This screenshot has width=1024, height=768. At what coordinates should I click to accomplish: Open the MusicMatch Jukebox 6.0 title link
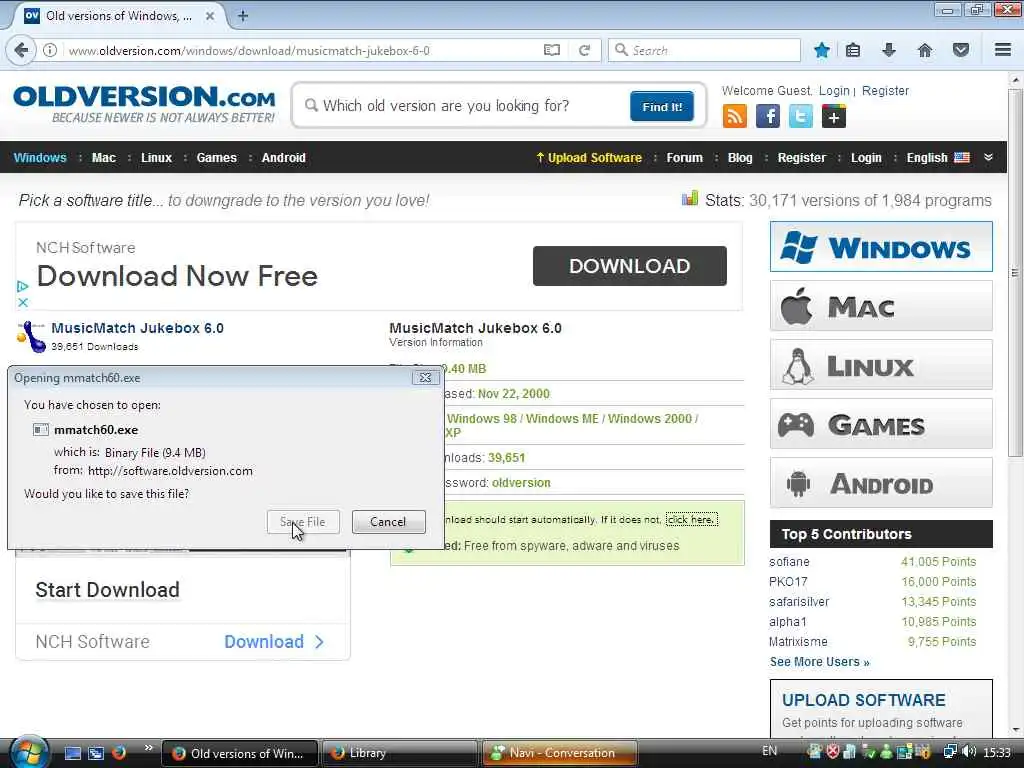point(137,328)
